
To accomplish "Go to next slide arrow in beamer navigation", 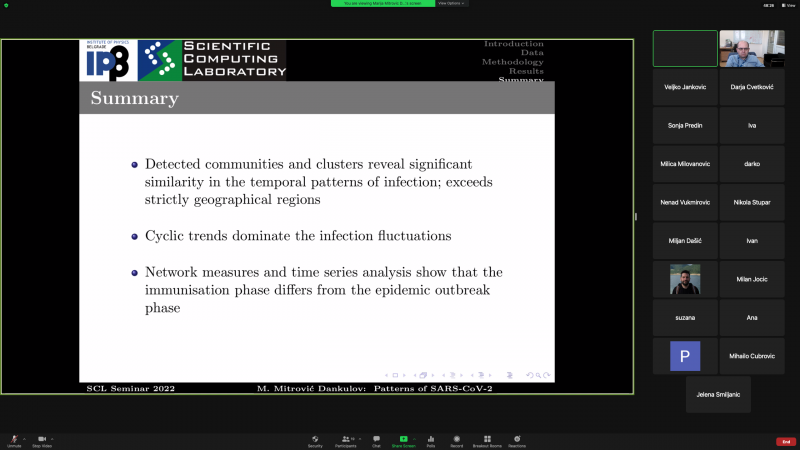I will pyautogui.click(x=404, y=376).
